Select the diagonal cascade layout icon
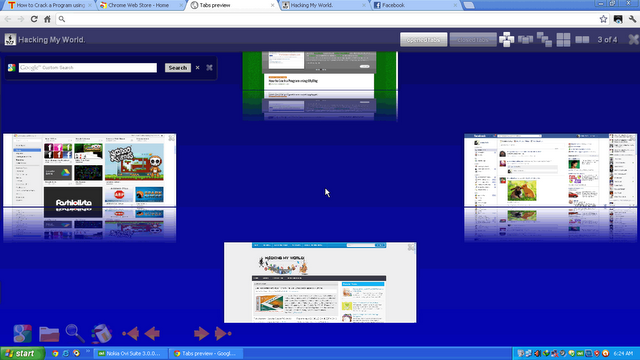640x360 pixels. (x=544, y=39)
